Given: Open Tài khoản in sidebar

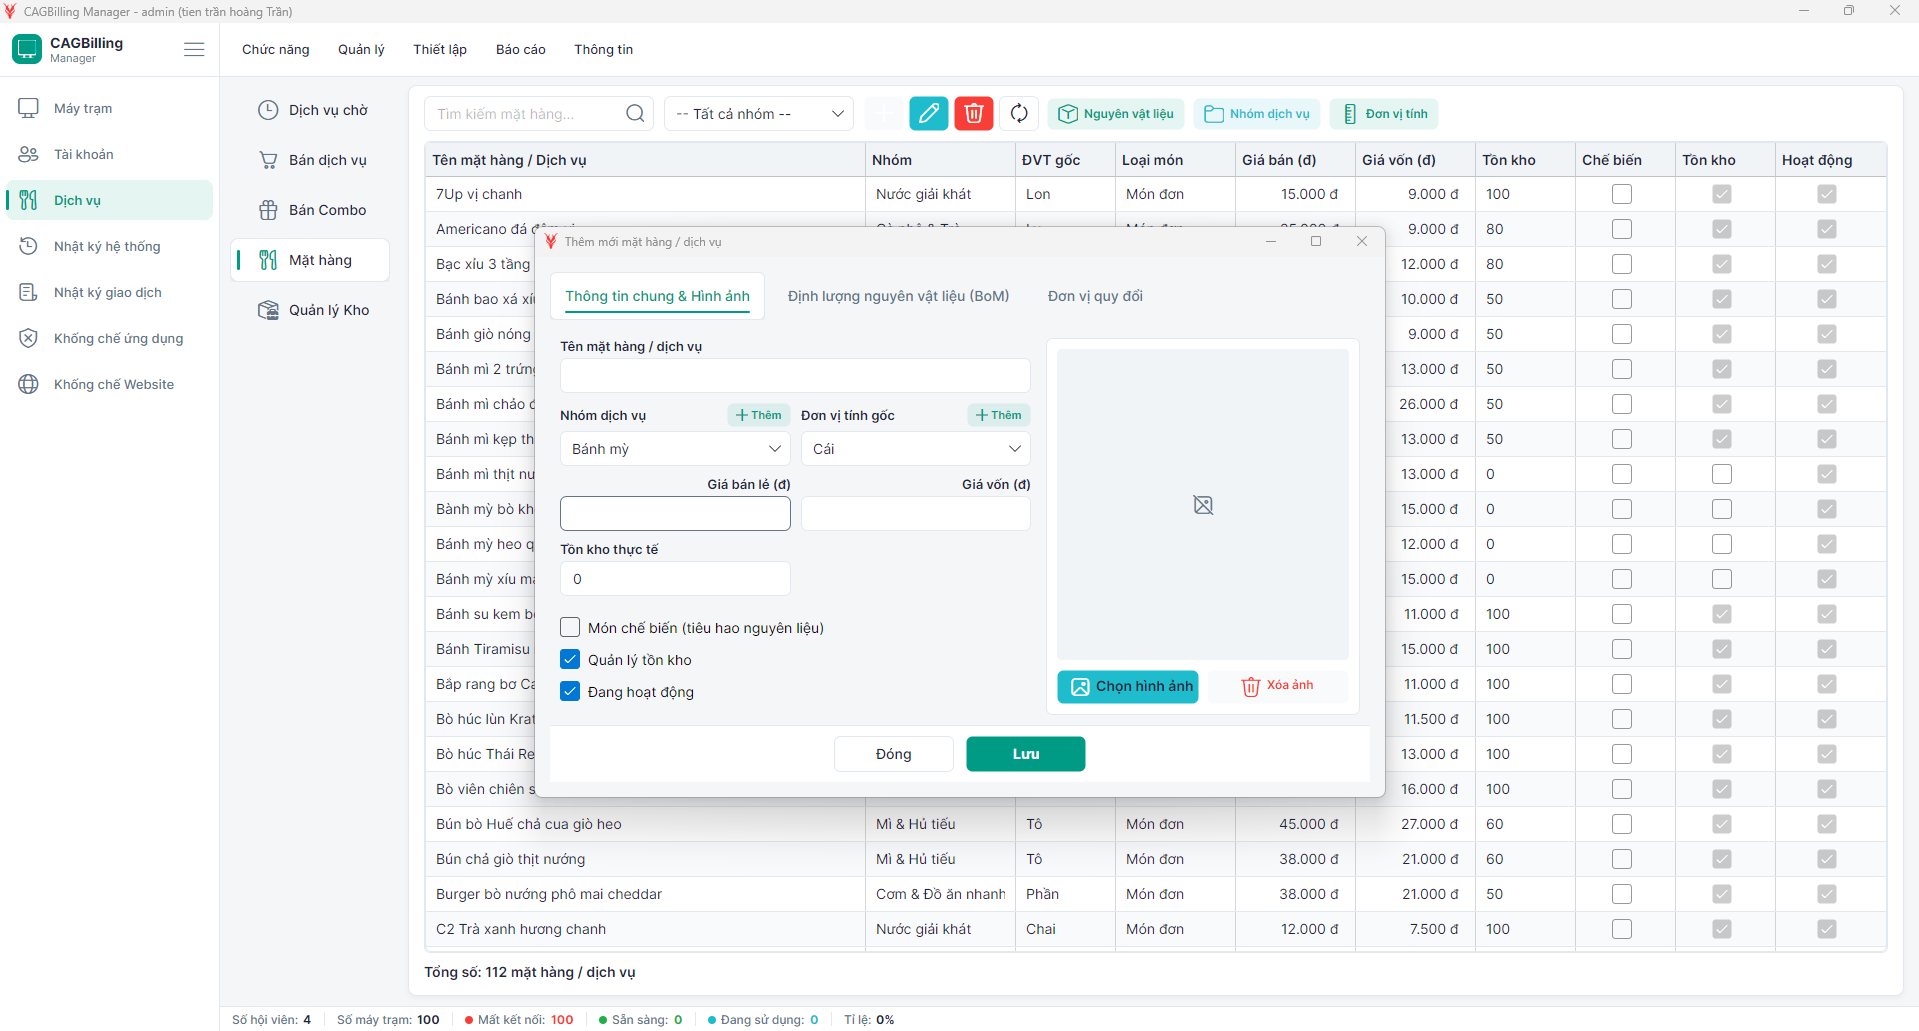Looking at the screenshot, I should pyautogui.click(x=109, y=154).
